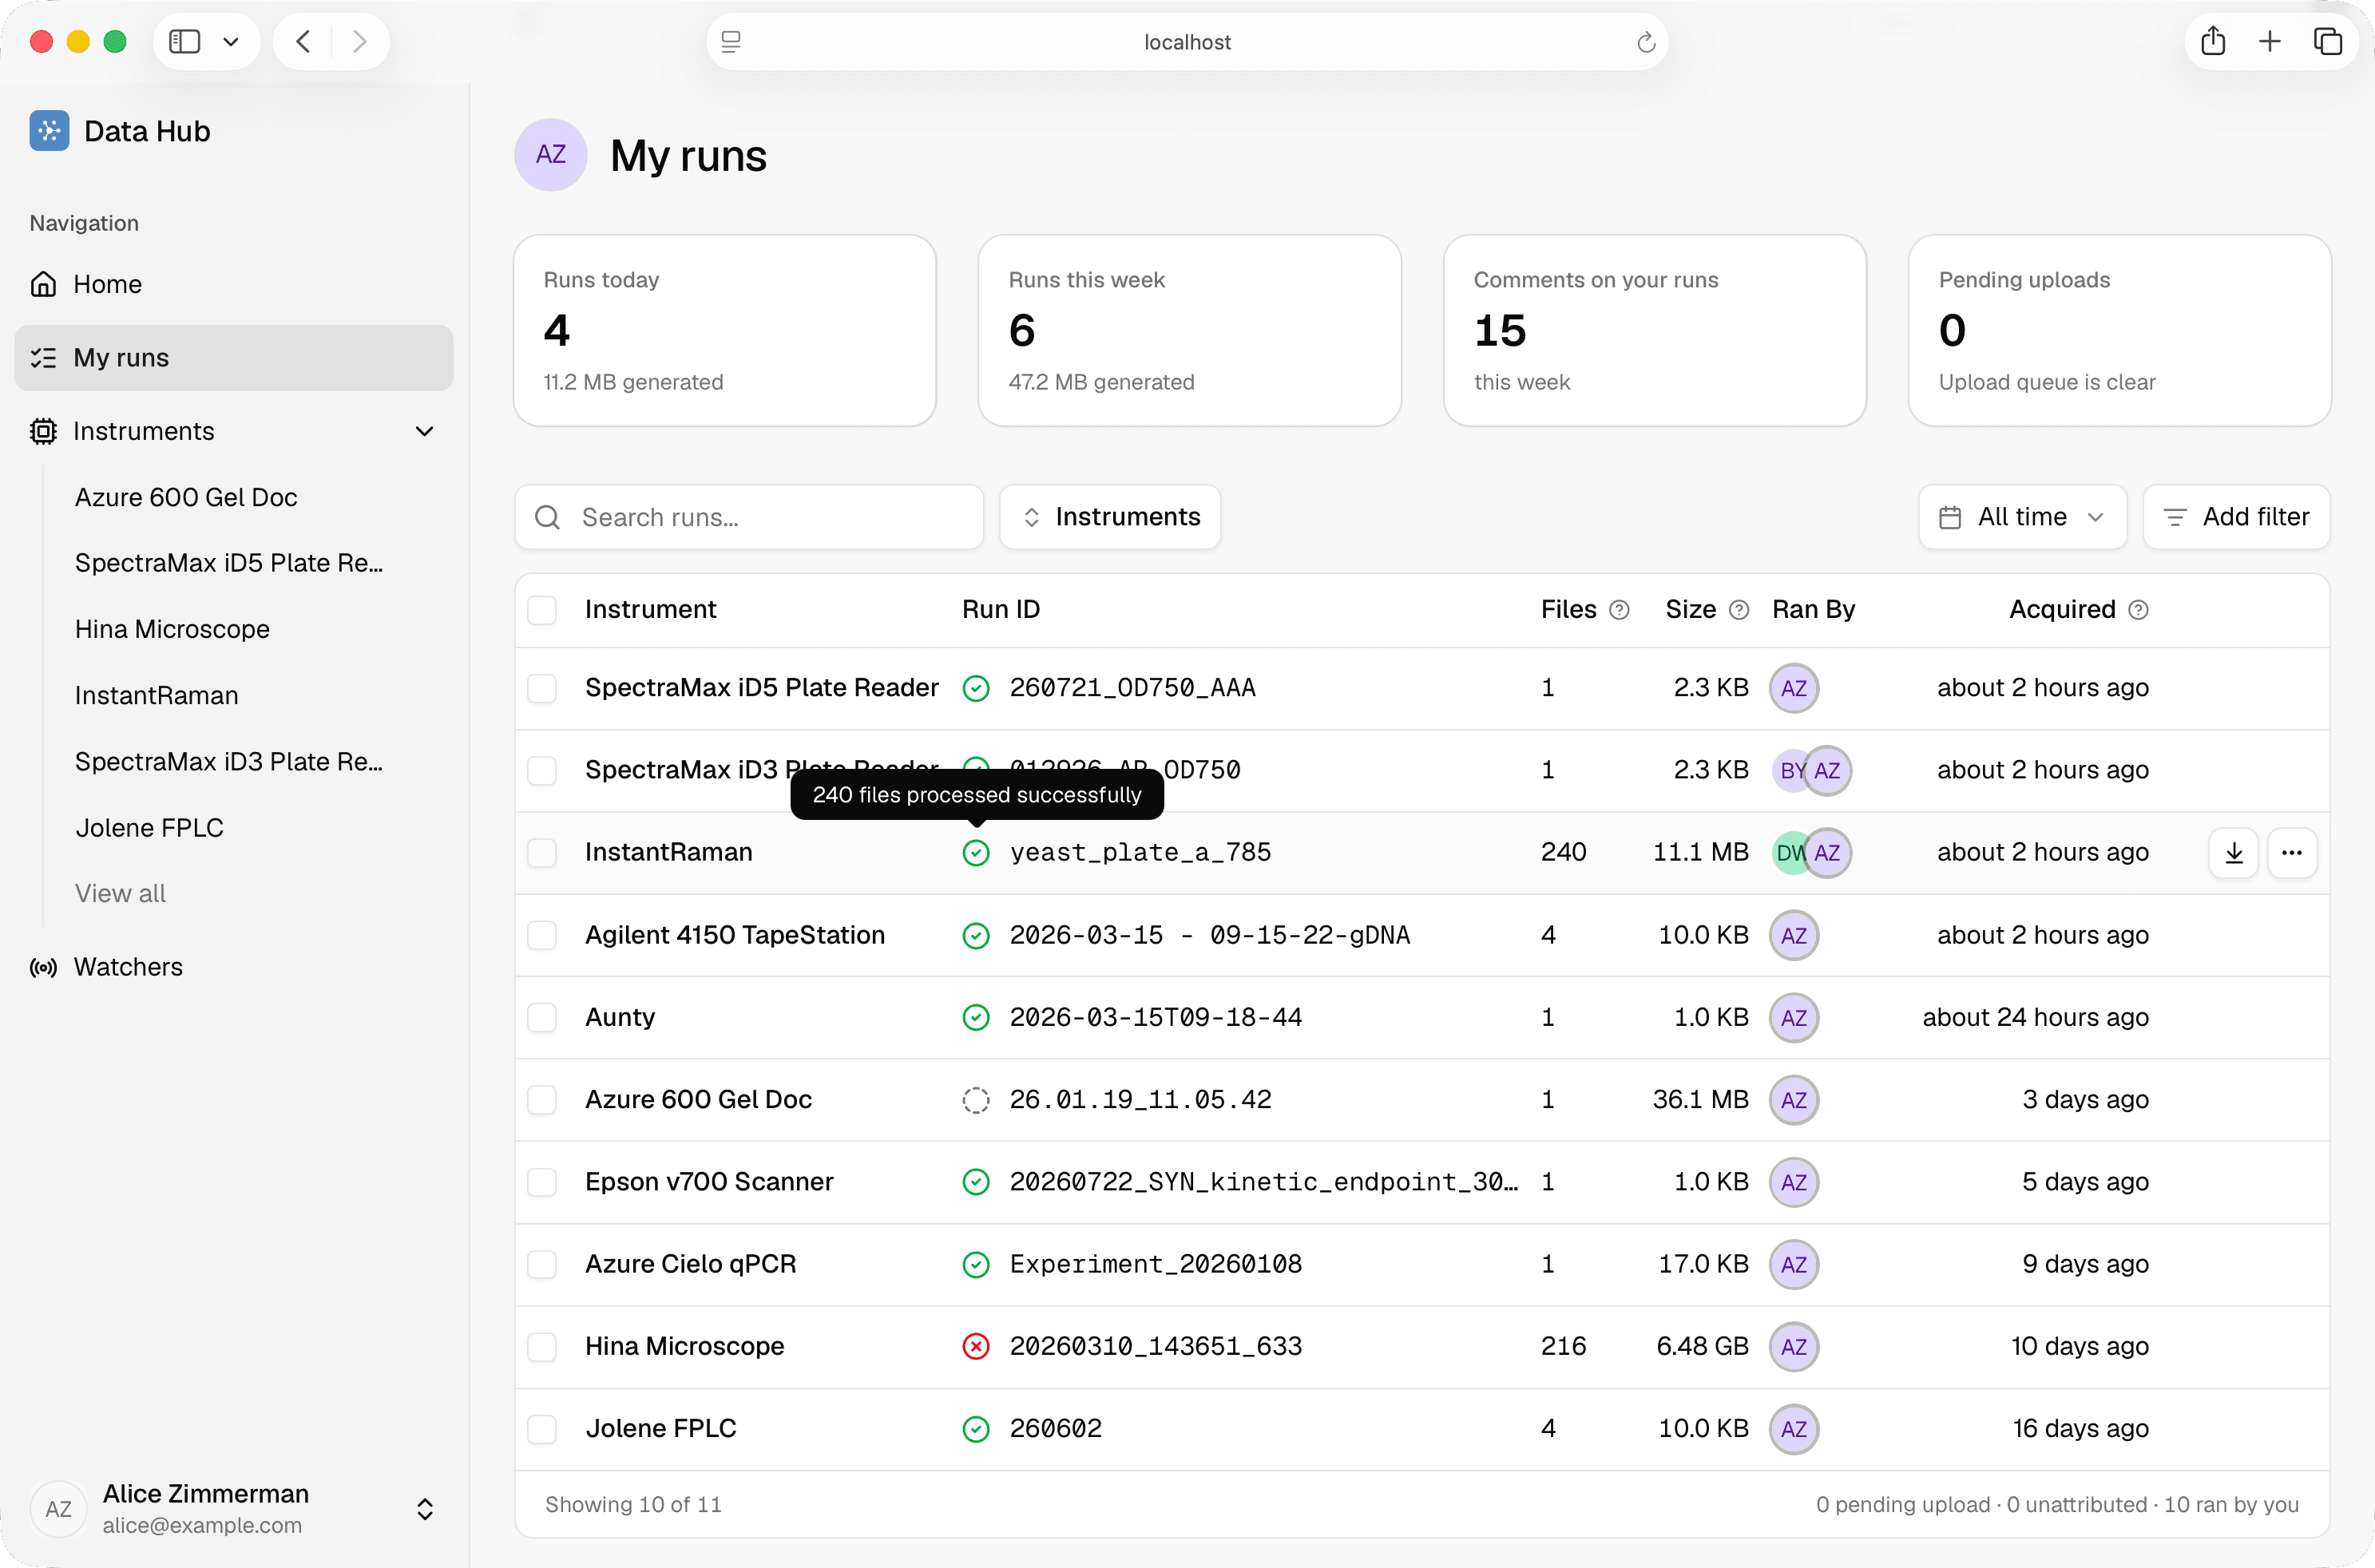The height and width of the screenshot is (1568, 2375).
Task: Open the Runs today summary card
Action: coord(725,331)
